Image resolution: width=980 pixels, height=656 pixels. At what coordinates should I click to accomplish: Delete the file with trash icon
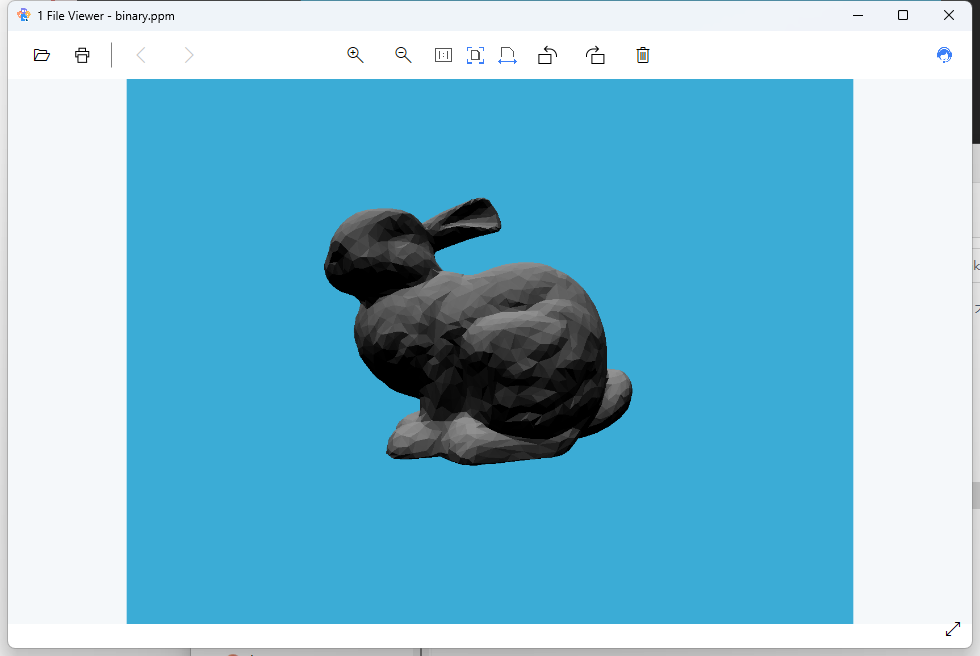pos(642,55)
